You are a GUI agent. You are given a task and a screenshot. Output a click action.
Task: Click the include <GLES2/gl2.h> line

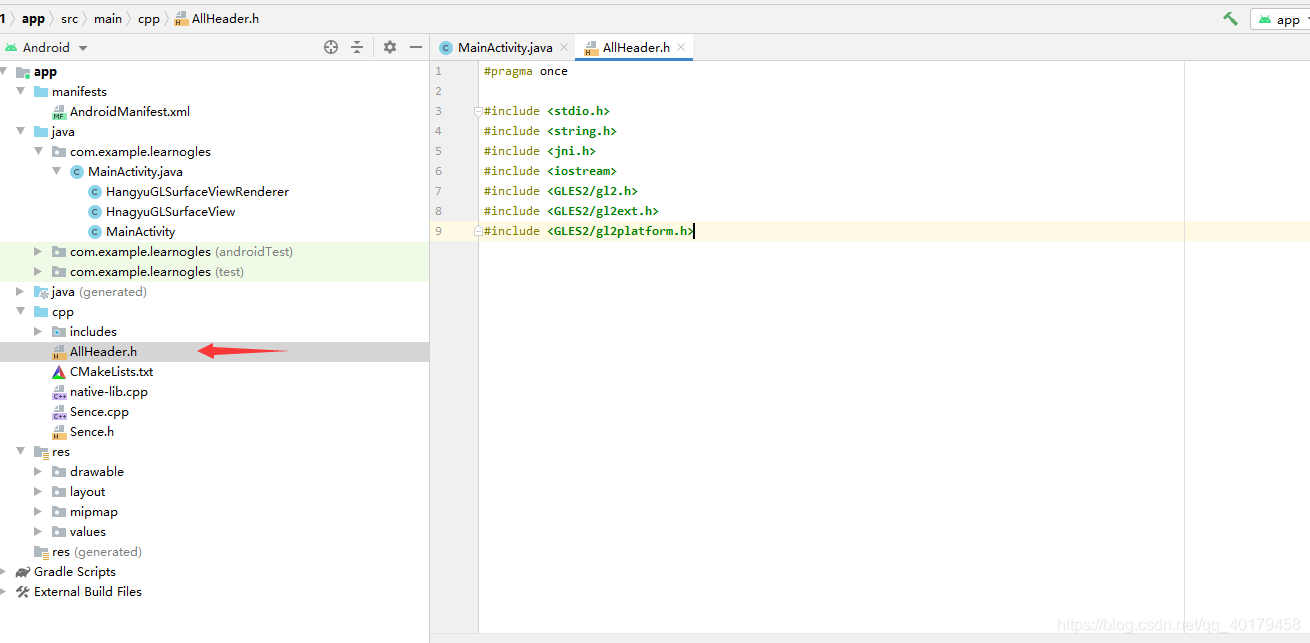[x=561, y=191]
